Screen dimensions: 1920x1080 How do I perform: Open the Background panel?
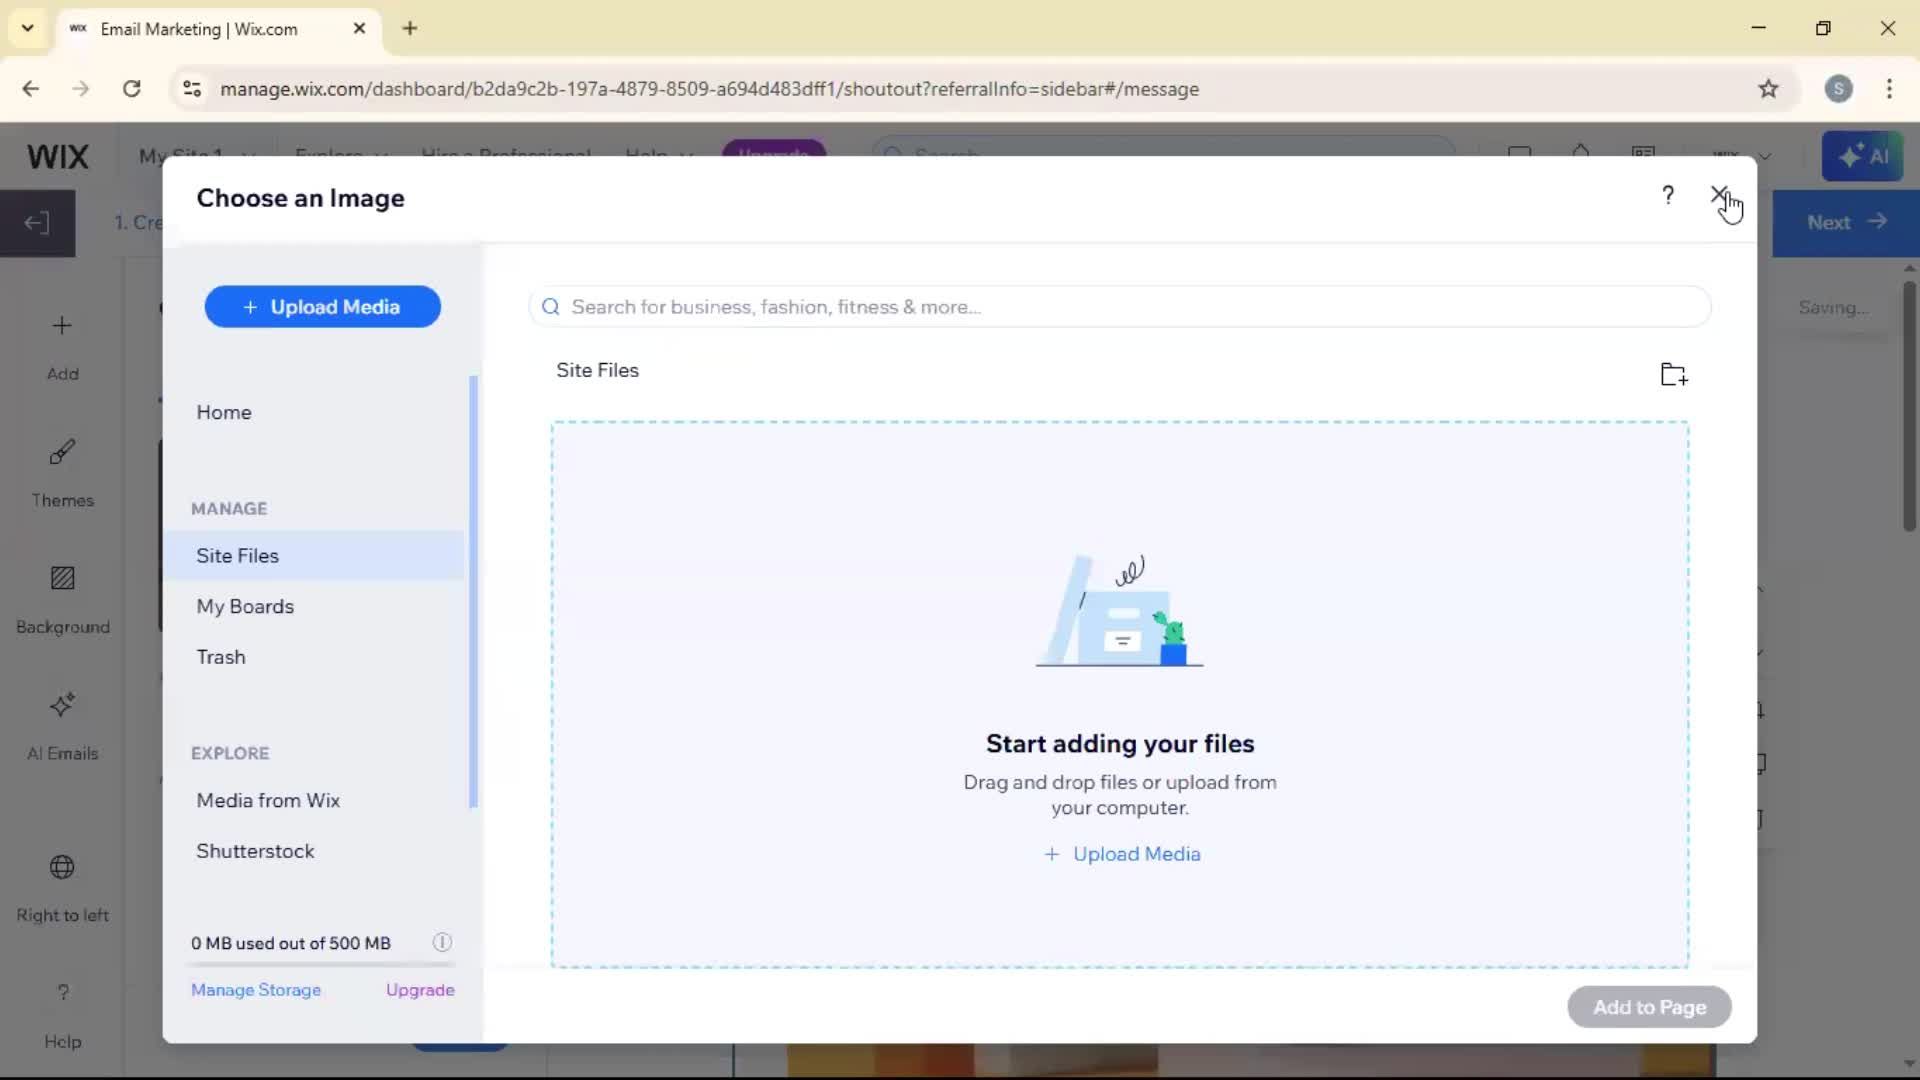[62, 600]
